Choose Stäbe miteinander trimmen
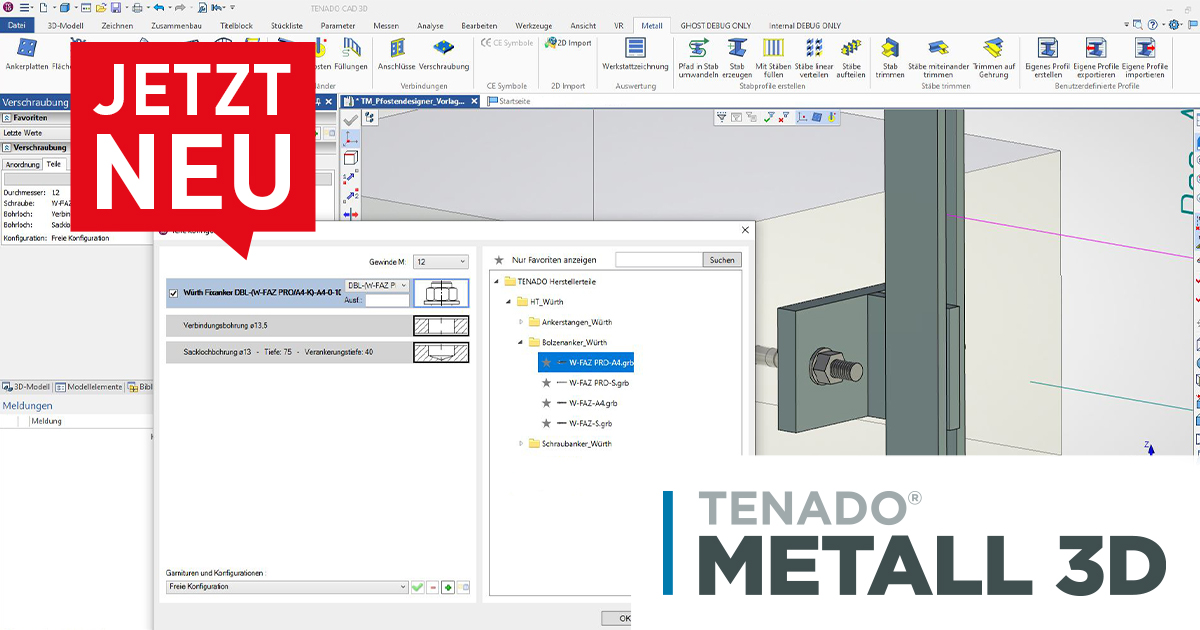Image resolution: width=1200 pixels, height=630 pixels. 938,58
